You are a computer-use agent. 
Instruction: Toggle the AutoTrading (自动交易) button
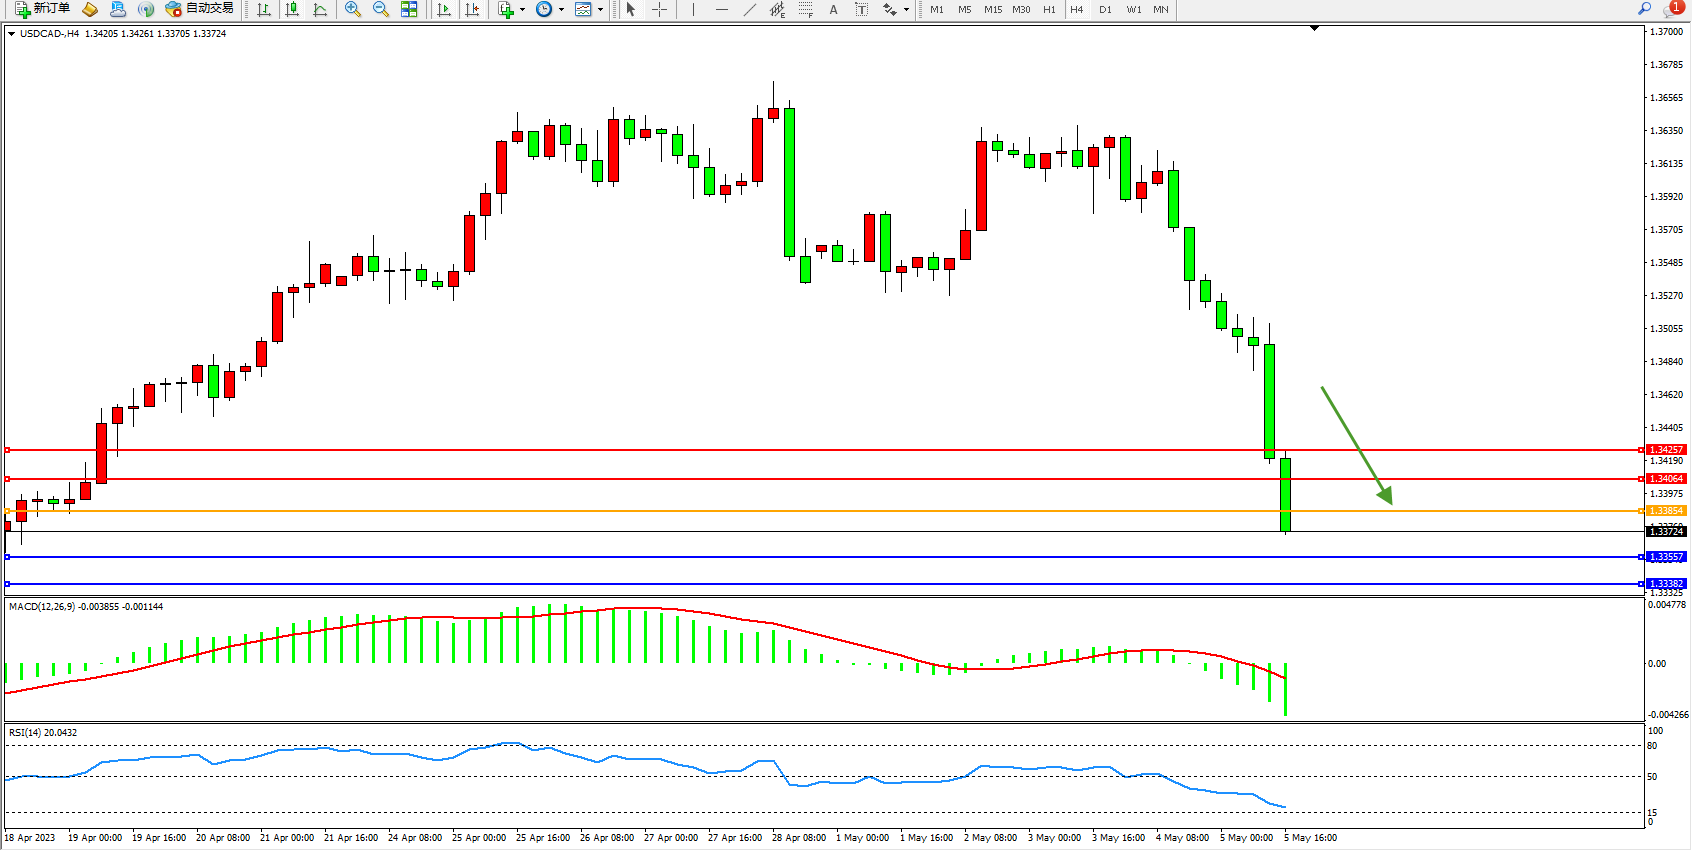point(200,9)
